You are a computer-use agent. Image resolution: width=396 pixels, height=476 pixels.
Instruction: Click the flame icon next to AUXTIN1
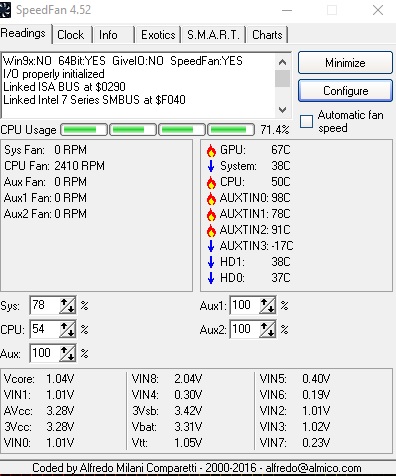point(211,214)
